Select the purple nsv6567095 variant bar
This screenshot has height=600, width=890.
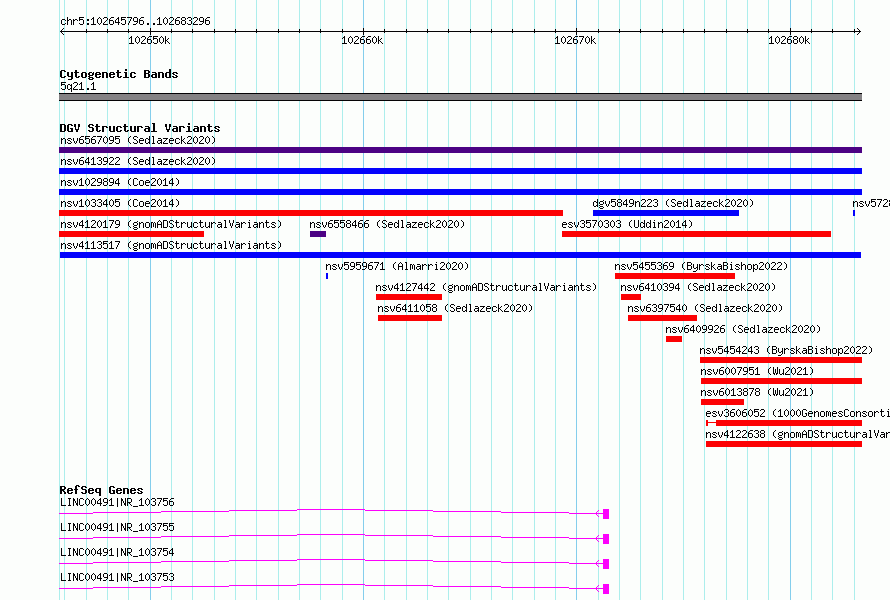pyautogui.click(x=460, y=150)
